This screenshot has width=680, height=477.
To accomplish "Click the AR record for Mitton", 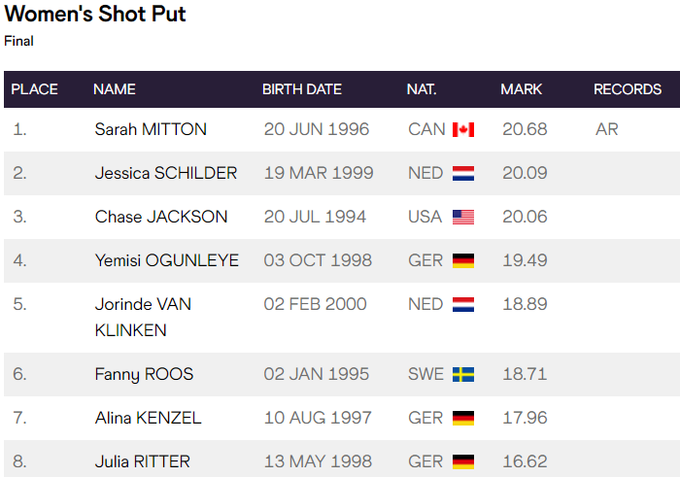I will click(x=606, y=129).
